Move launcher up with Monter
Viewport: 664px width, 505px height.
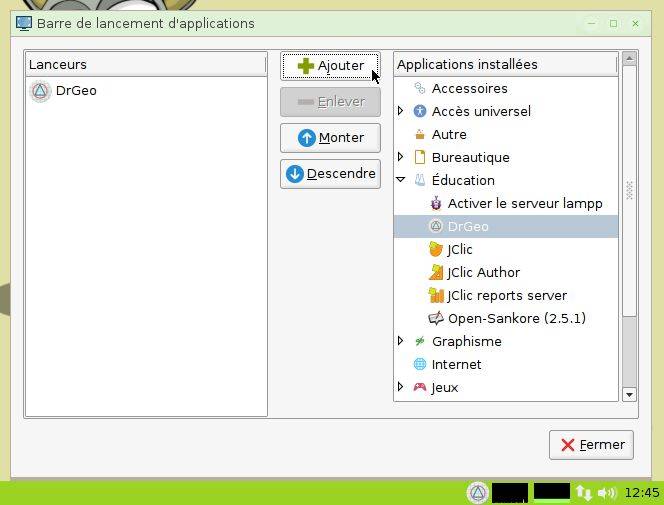330,138
